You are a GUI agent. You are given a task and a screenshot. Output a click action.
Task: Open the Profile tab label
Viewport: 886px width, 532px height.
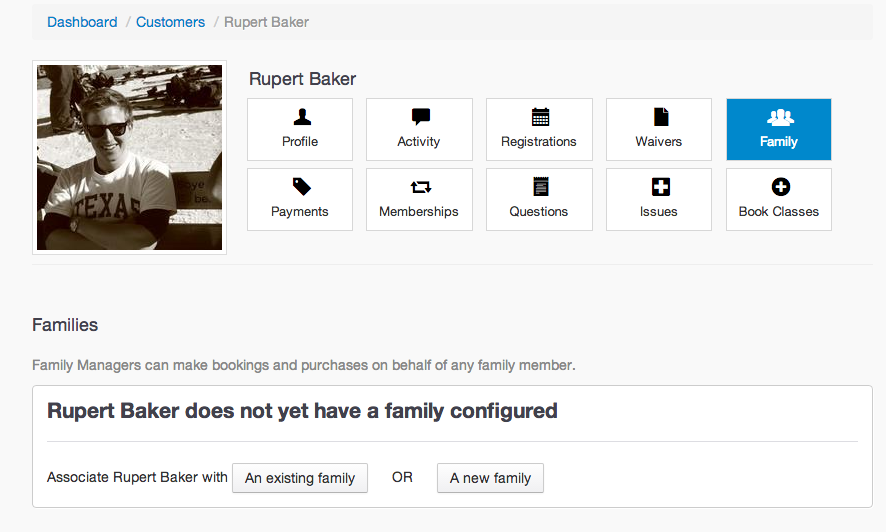(300, 142)
